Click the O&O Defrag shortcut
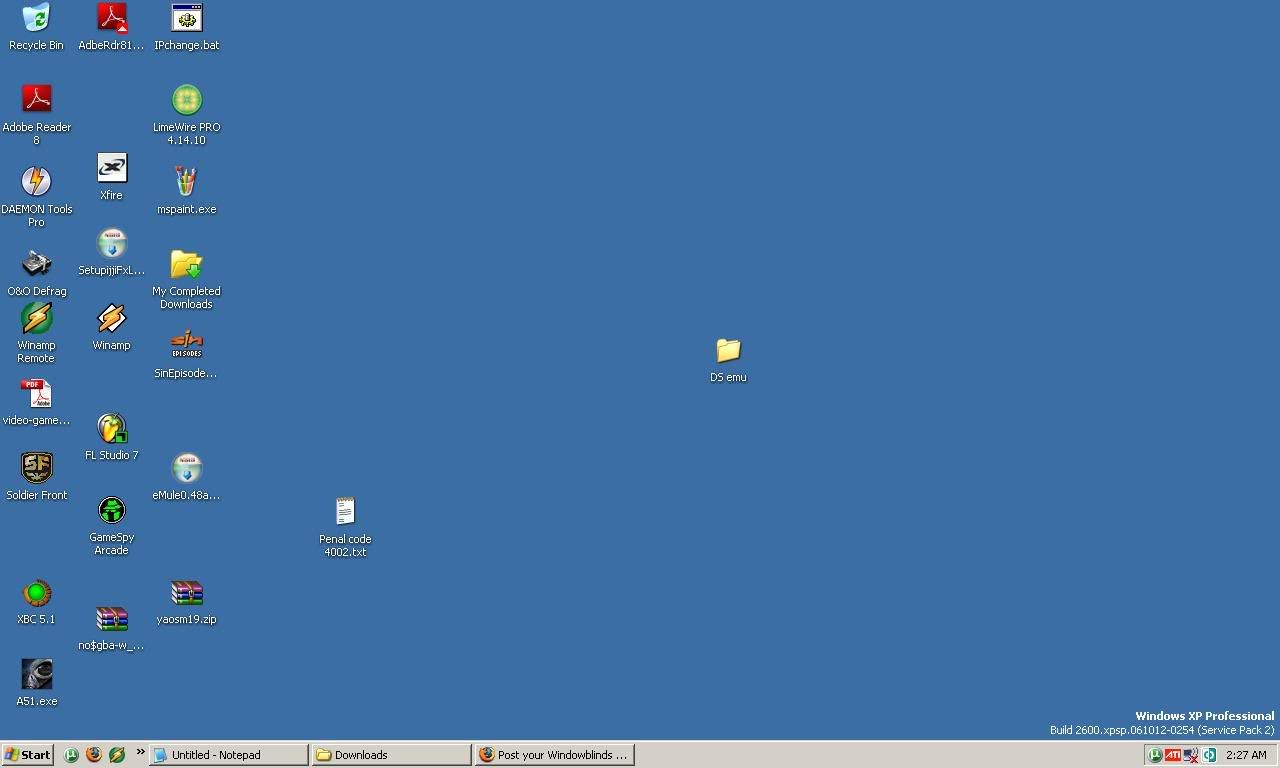Image resolution: width=1280 pixels, height=768 pixels. click(x=36, y=264)
